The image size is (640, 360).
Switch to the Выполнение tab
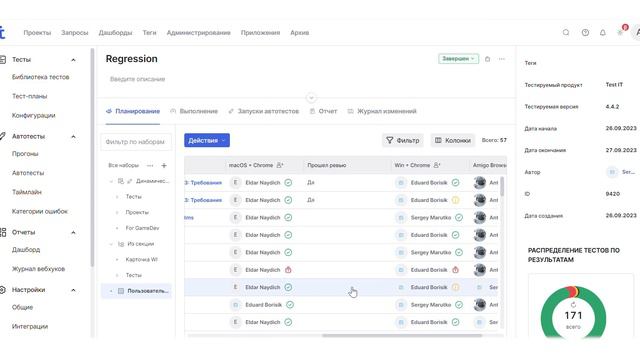point(194,111)
